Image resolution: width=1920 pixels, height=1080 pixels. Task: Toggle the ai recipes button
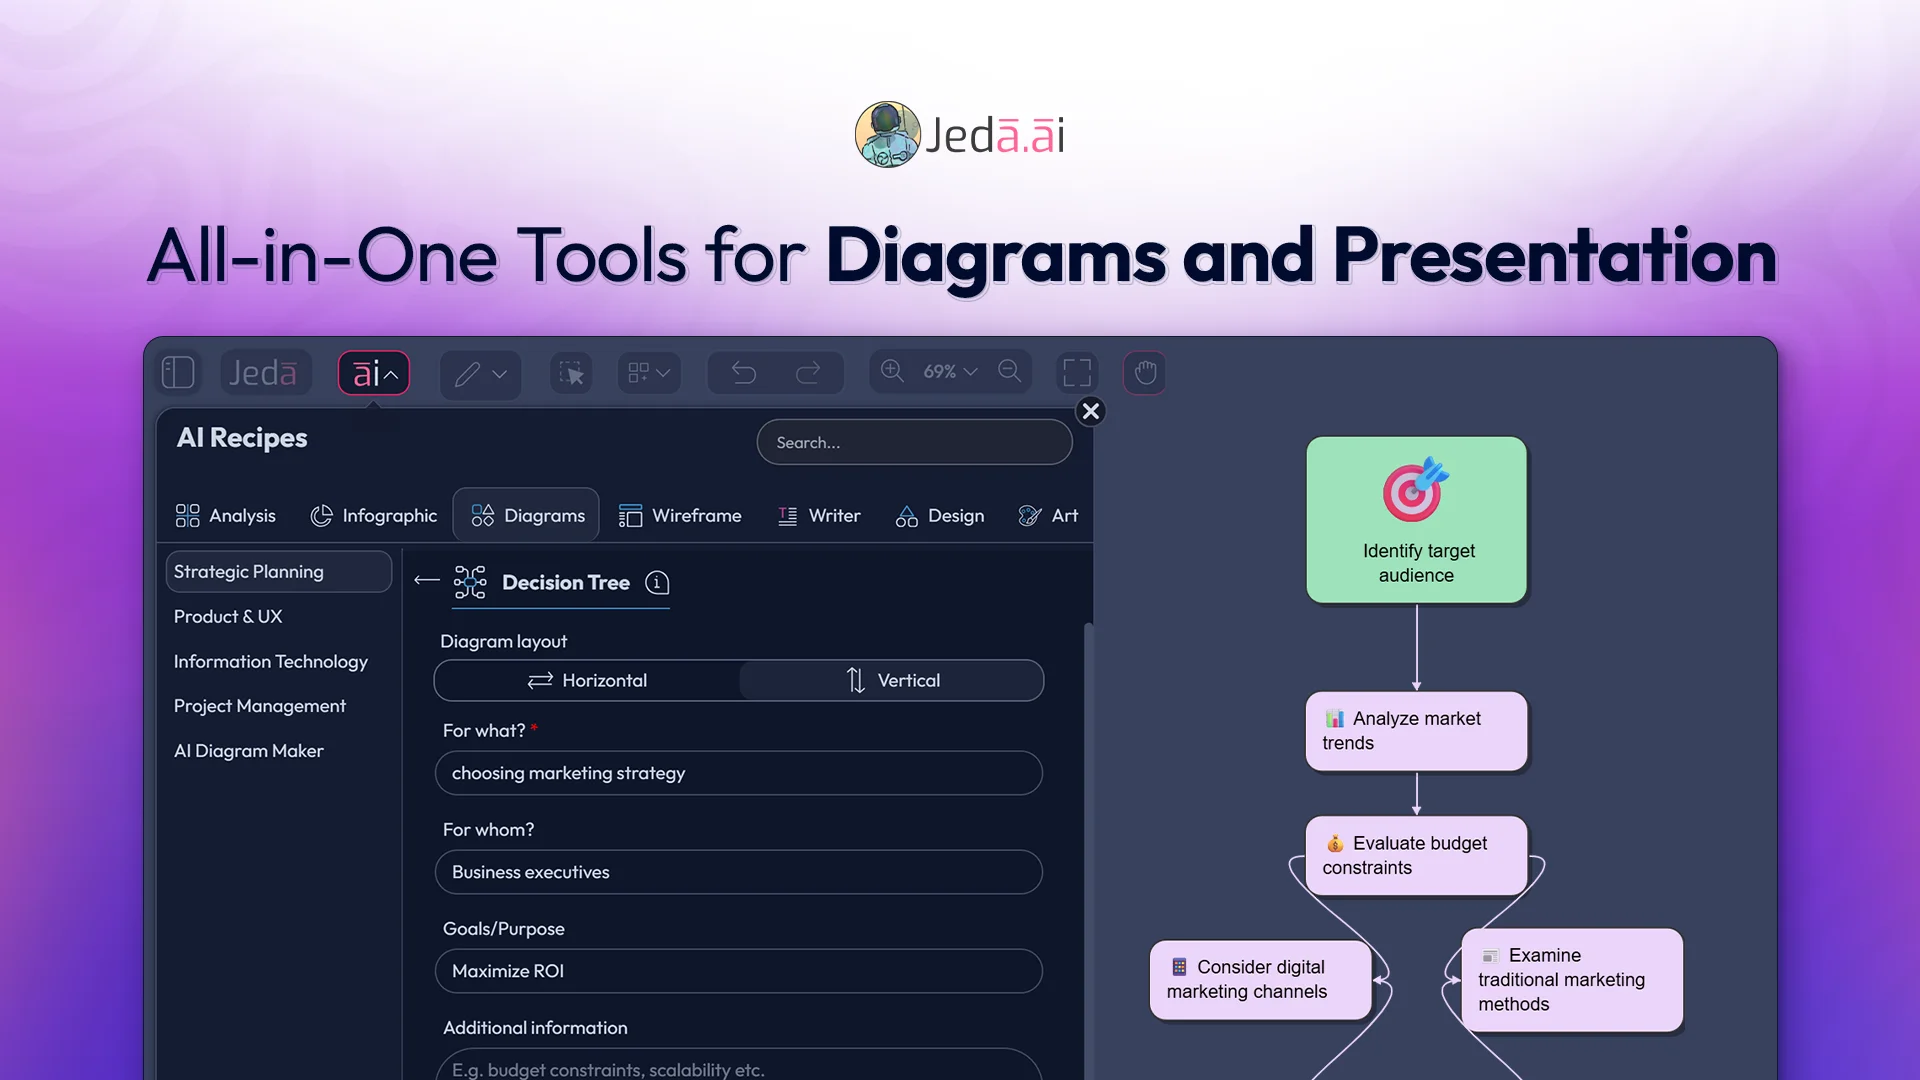[373, 372]
